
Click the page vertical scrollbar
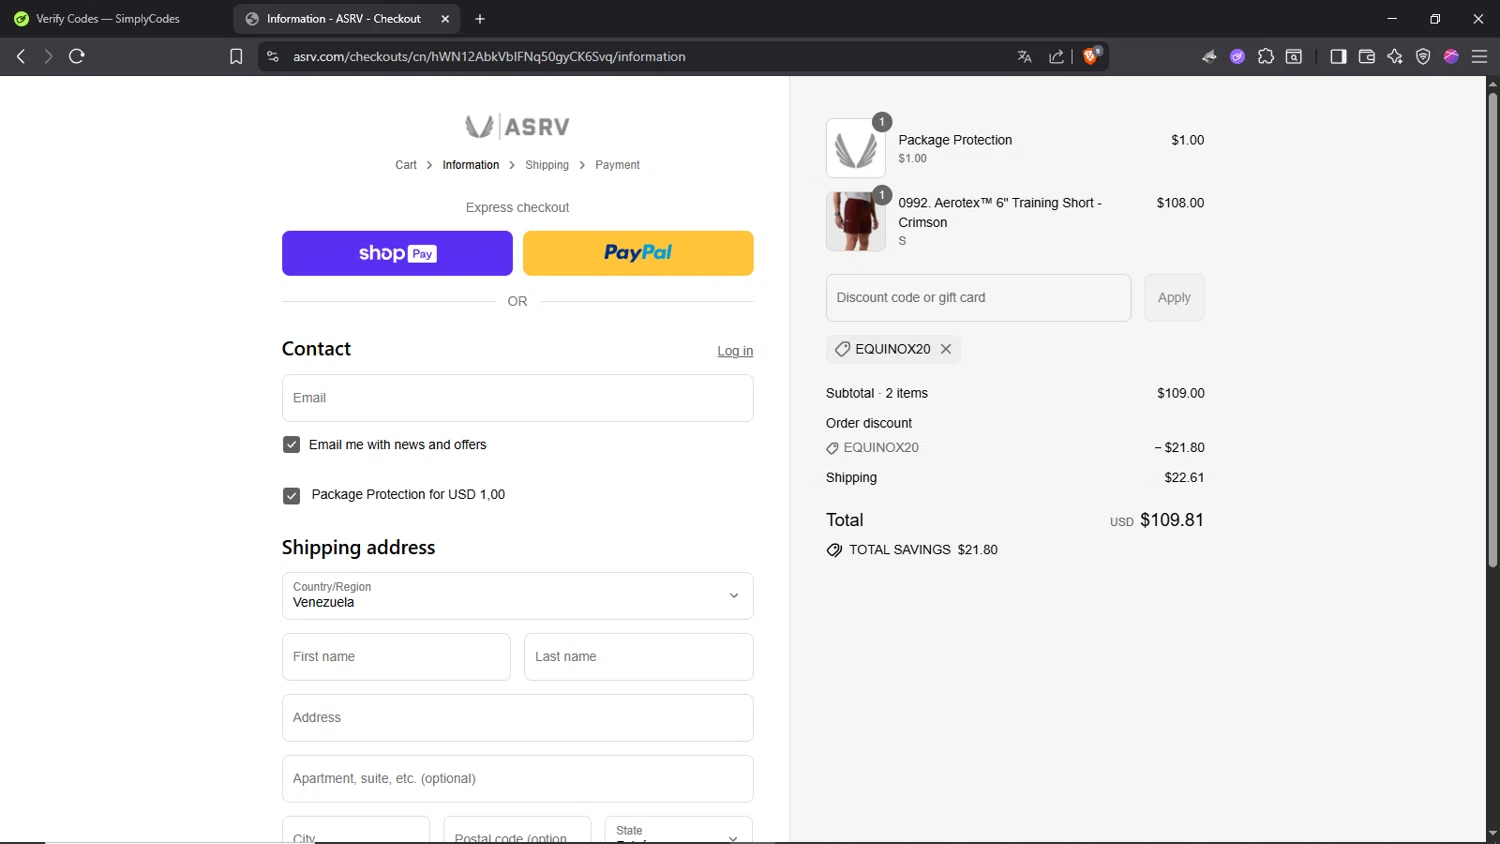coord(1492,330)
